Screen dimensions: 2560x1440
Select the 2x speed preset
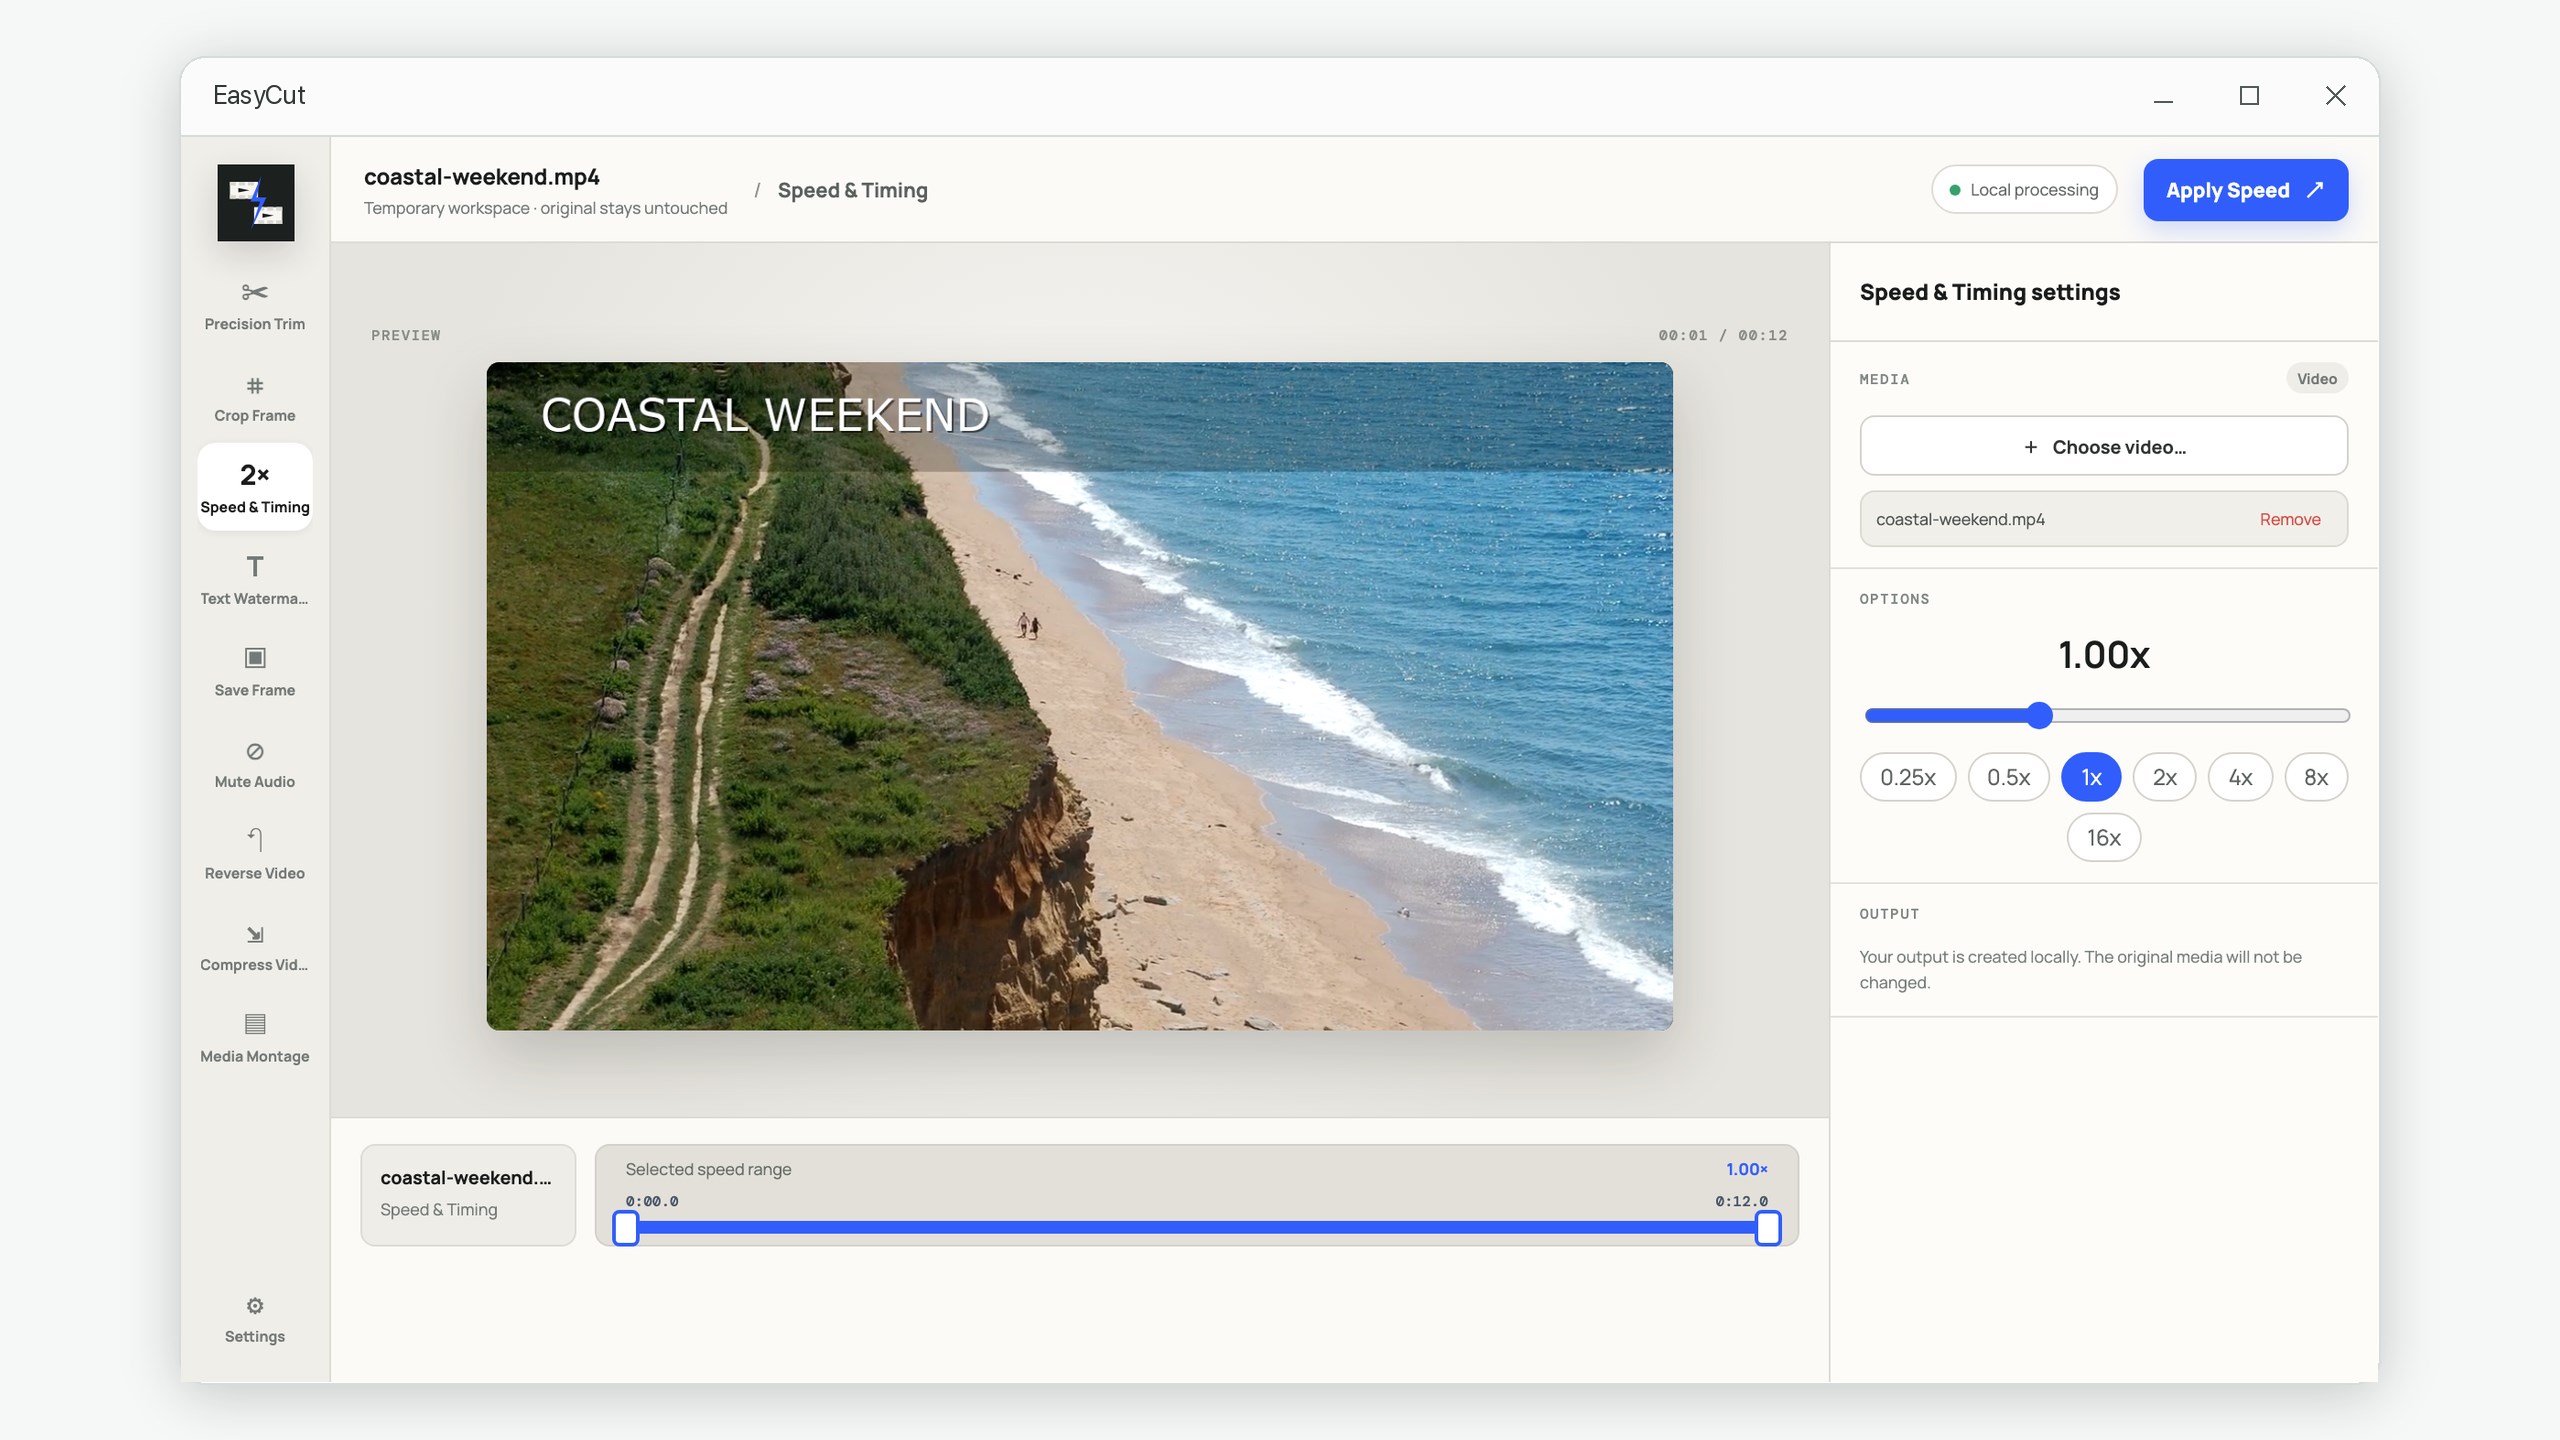2164,777
